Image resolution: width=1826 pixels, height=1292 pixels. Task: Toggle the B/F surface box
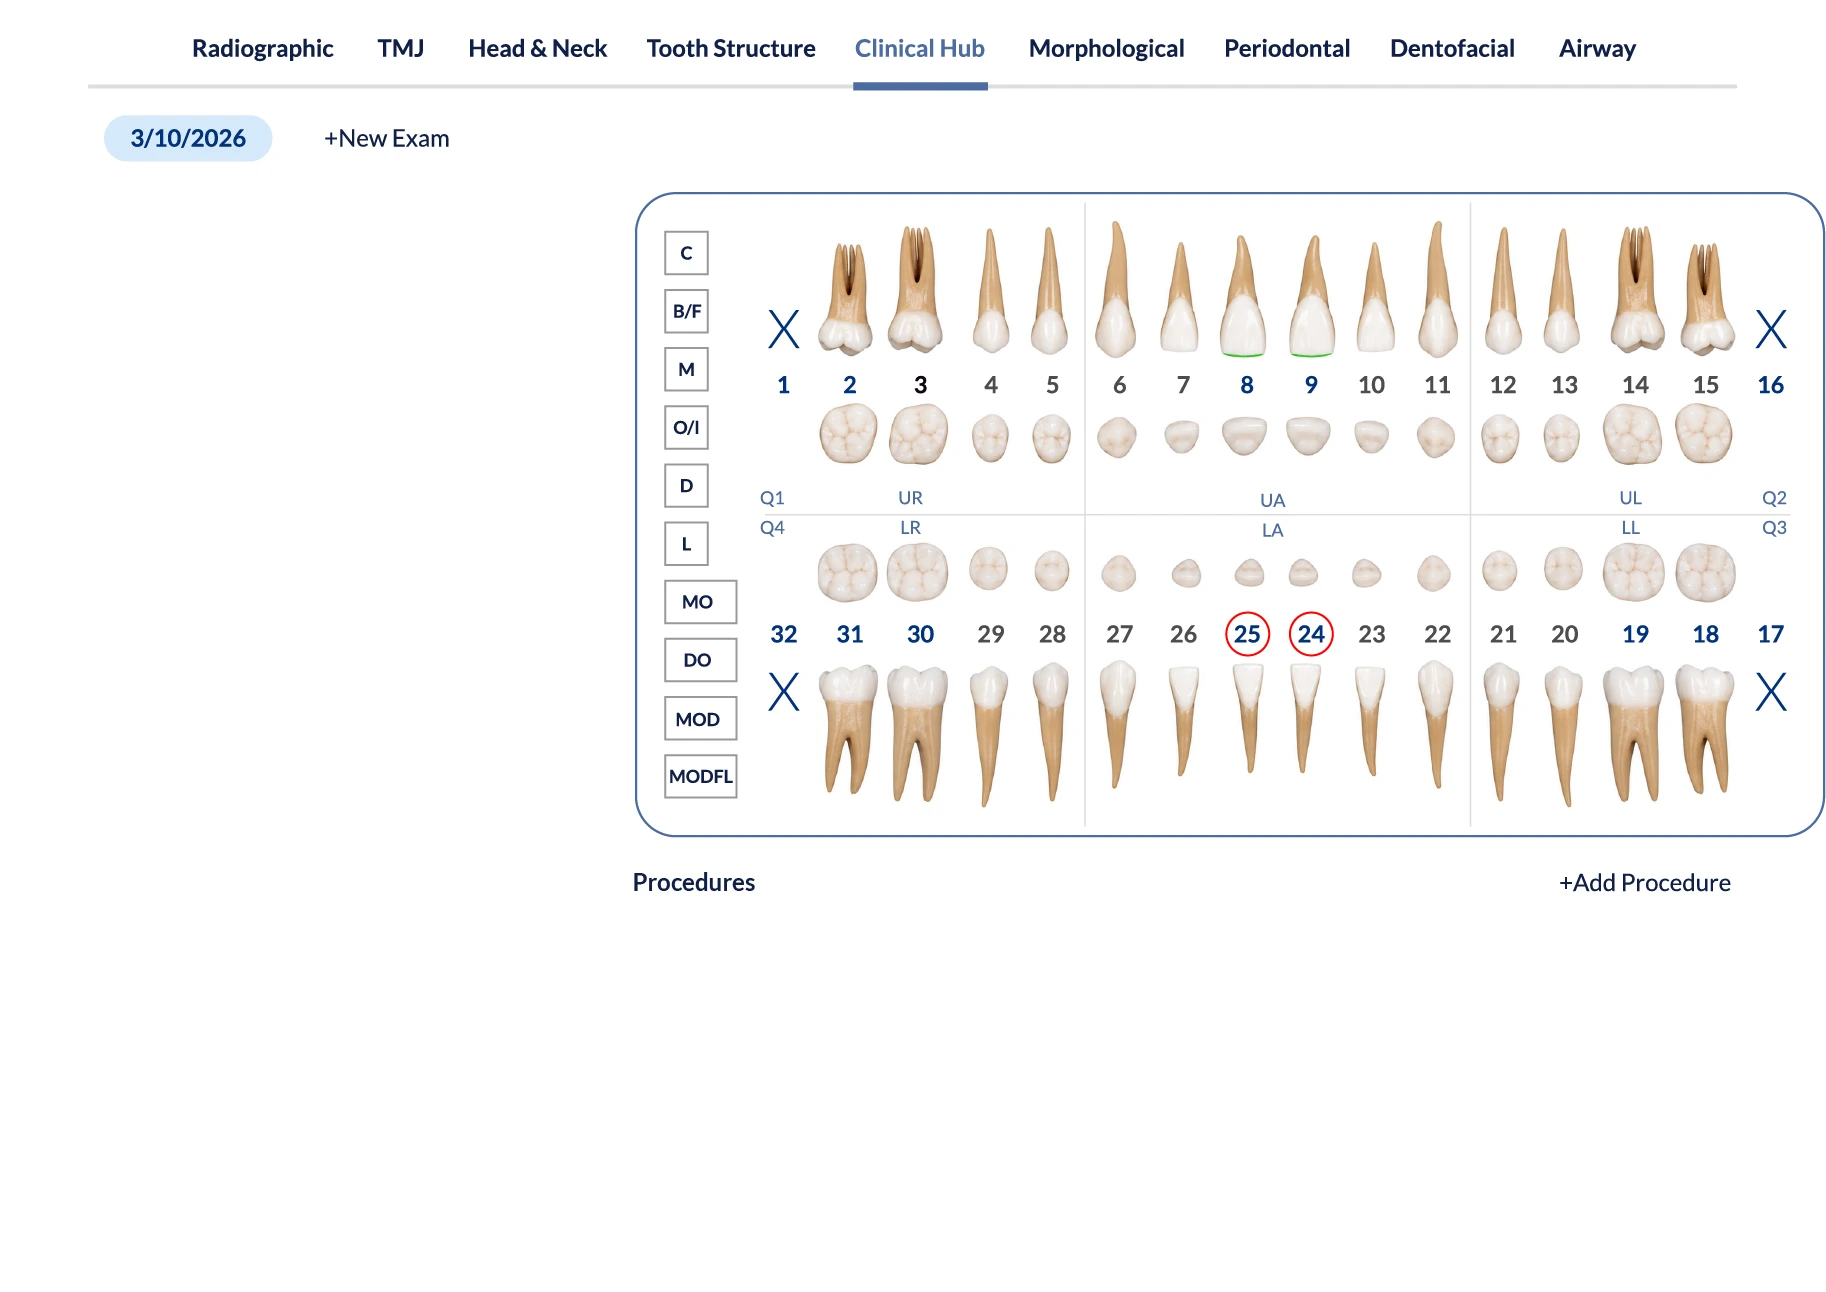coord(686,311)
